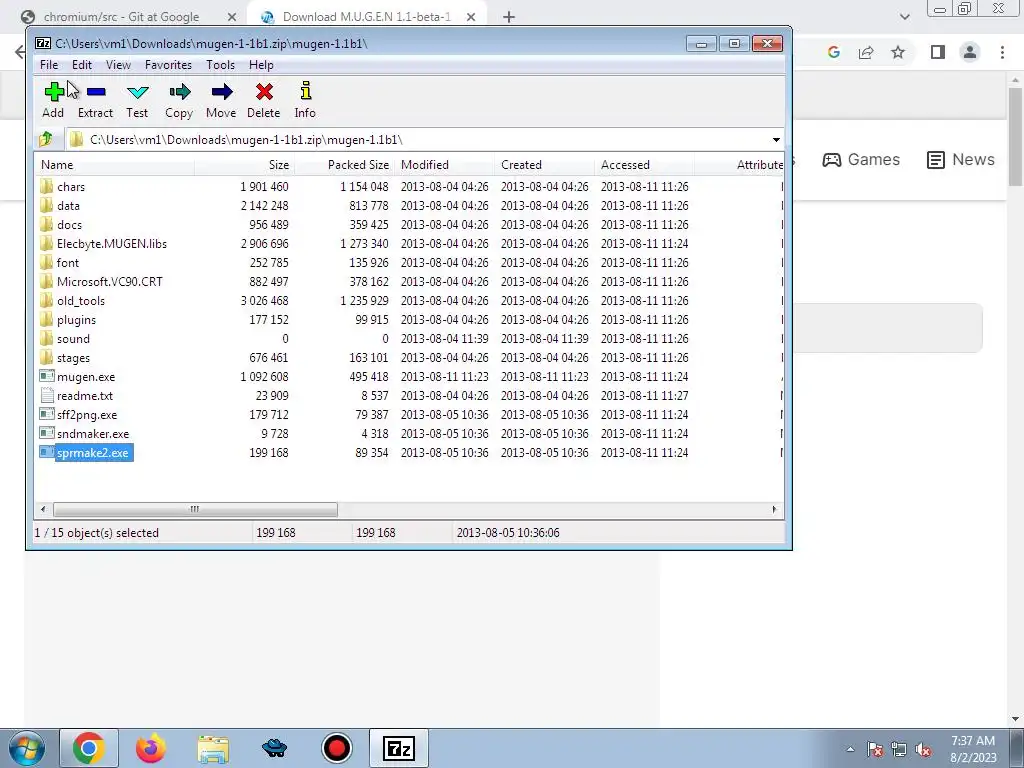This screenshot has height=768, width=1024.
Task: Click the Move toolbar icon
Action: click(221, 91)
